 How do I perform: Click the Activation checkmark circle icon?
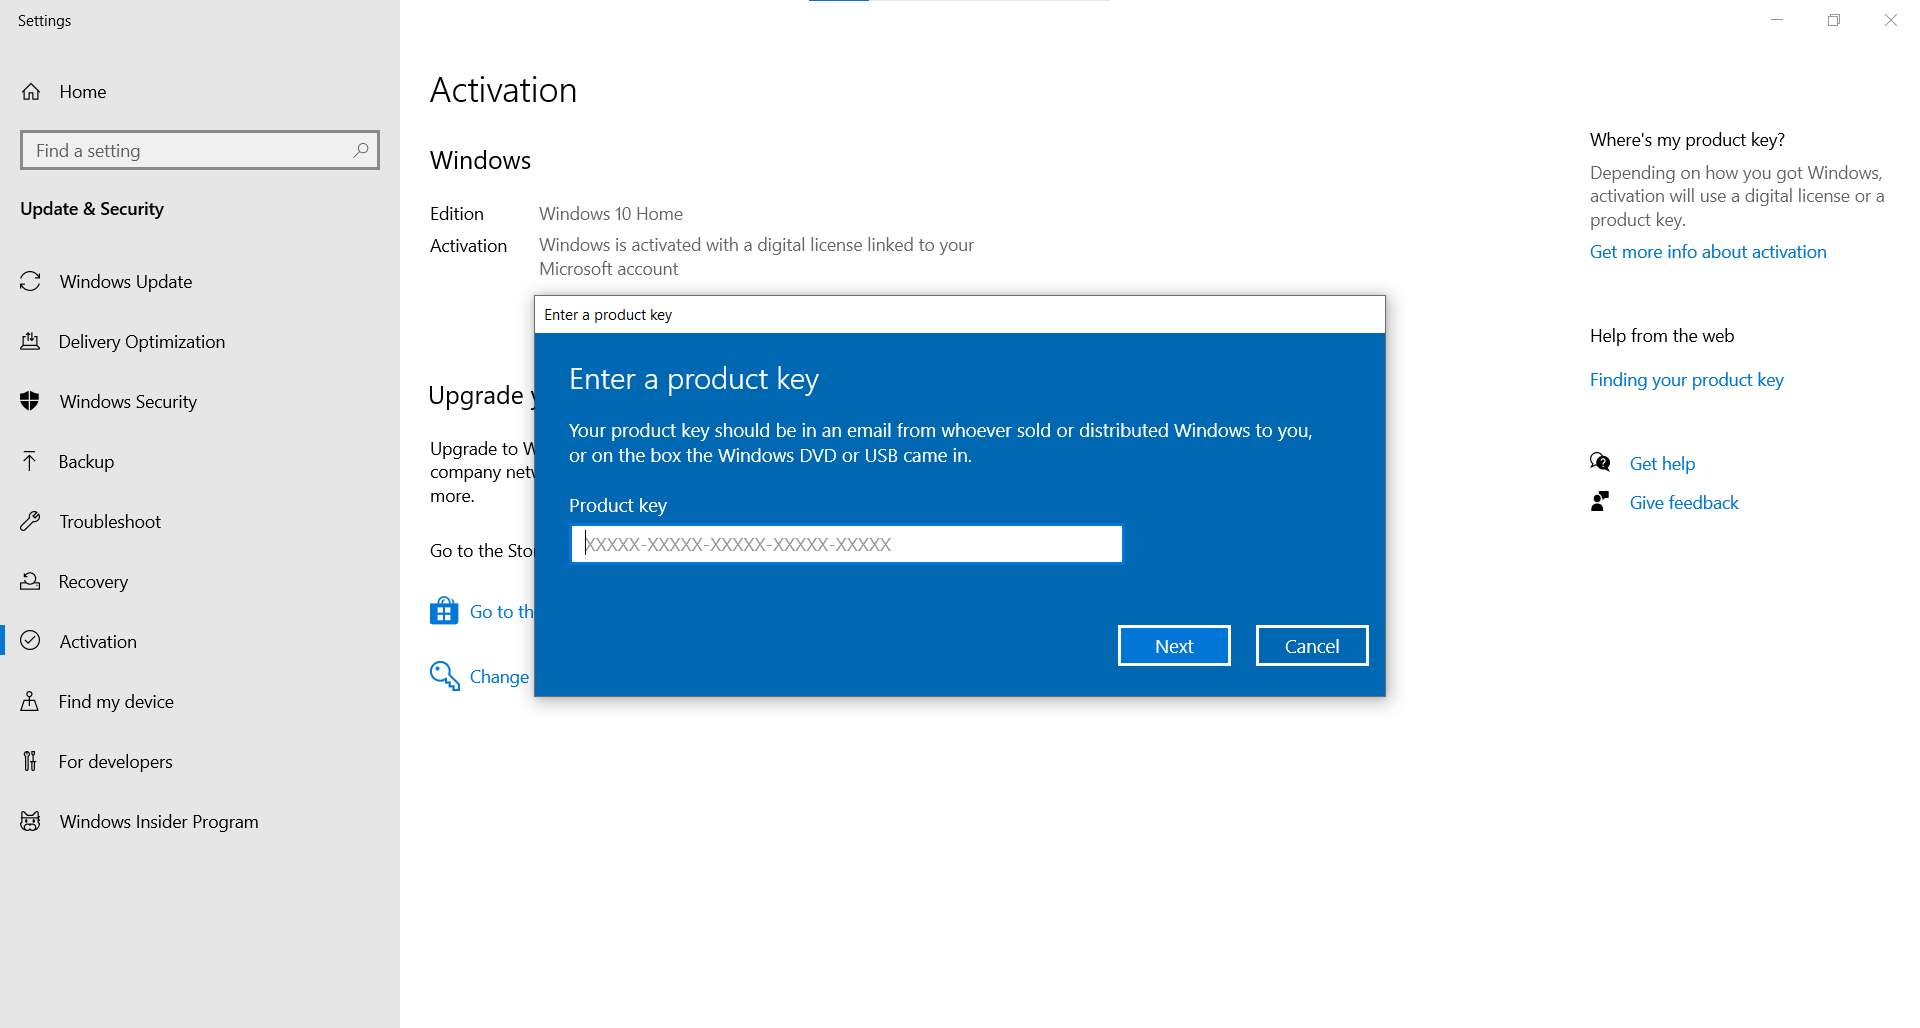[30, 641]
